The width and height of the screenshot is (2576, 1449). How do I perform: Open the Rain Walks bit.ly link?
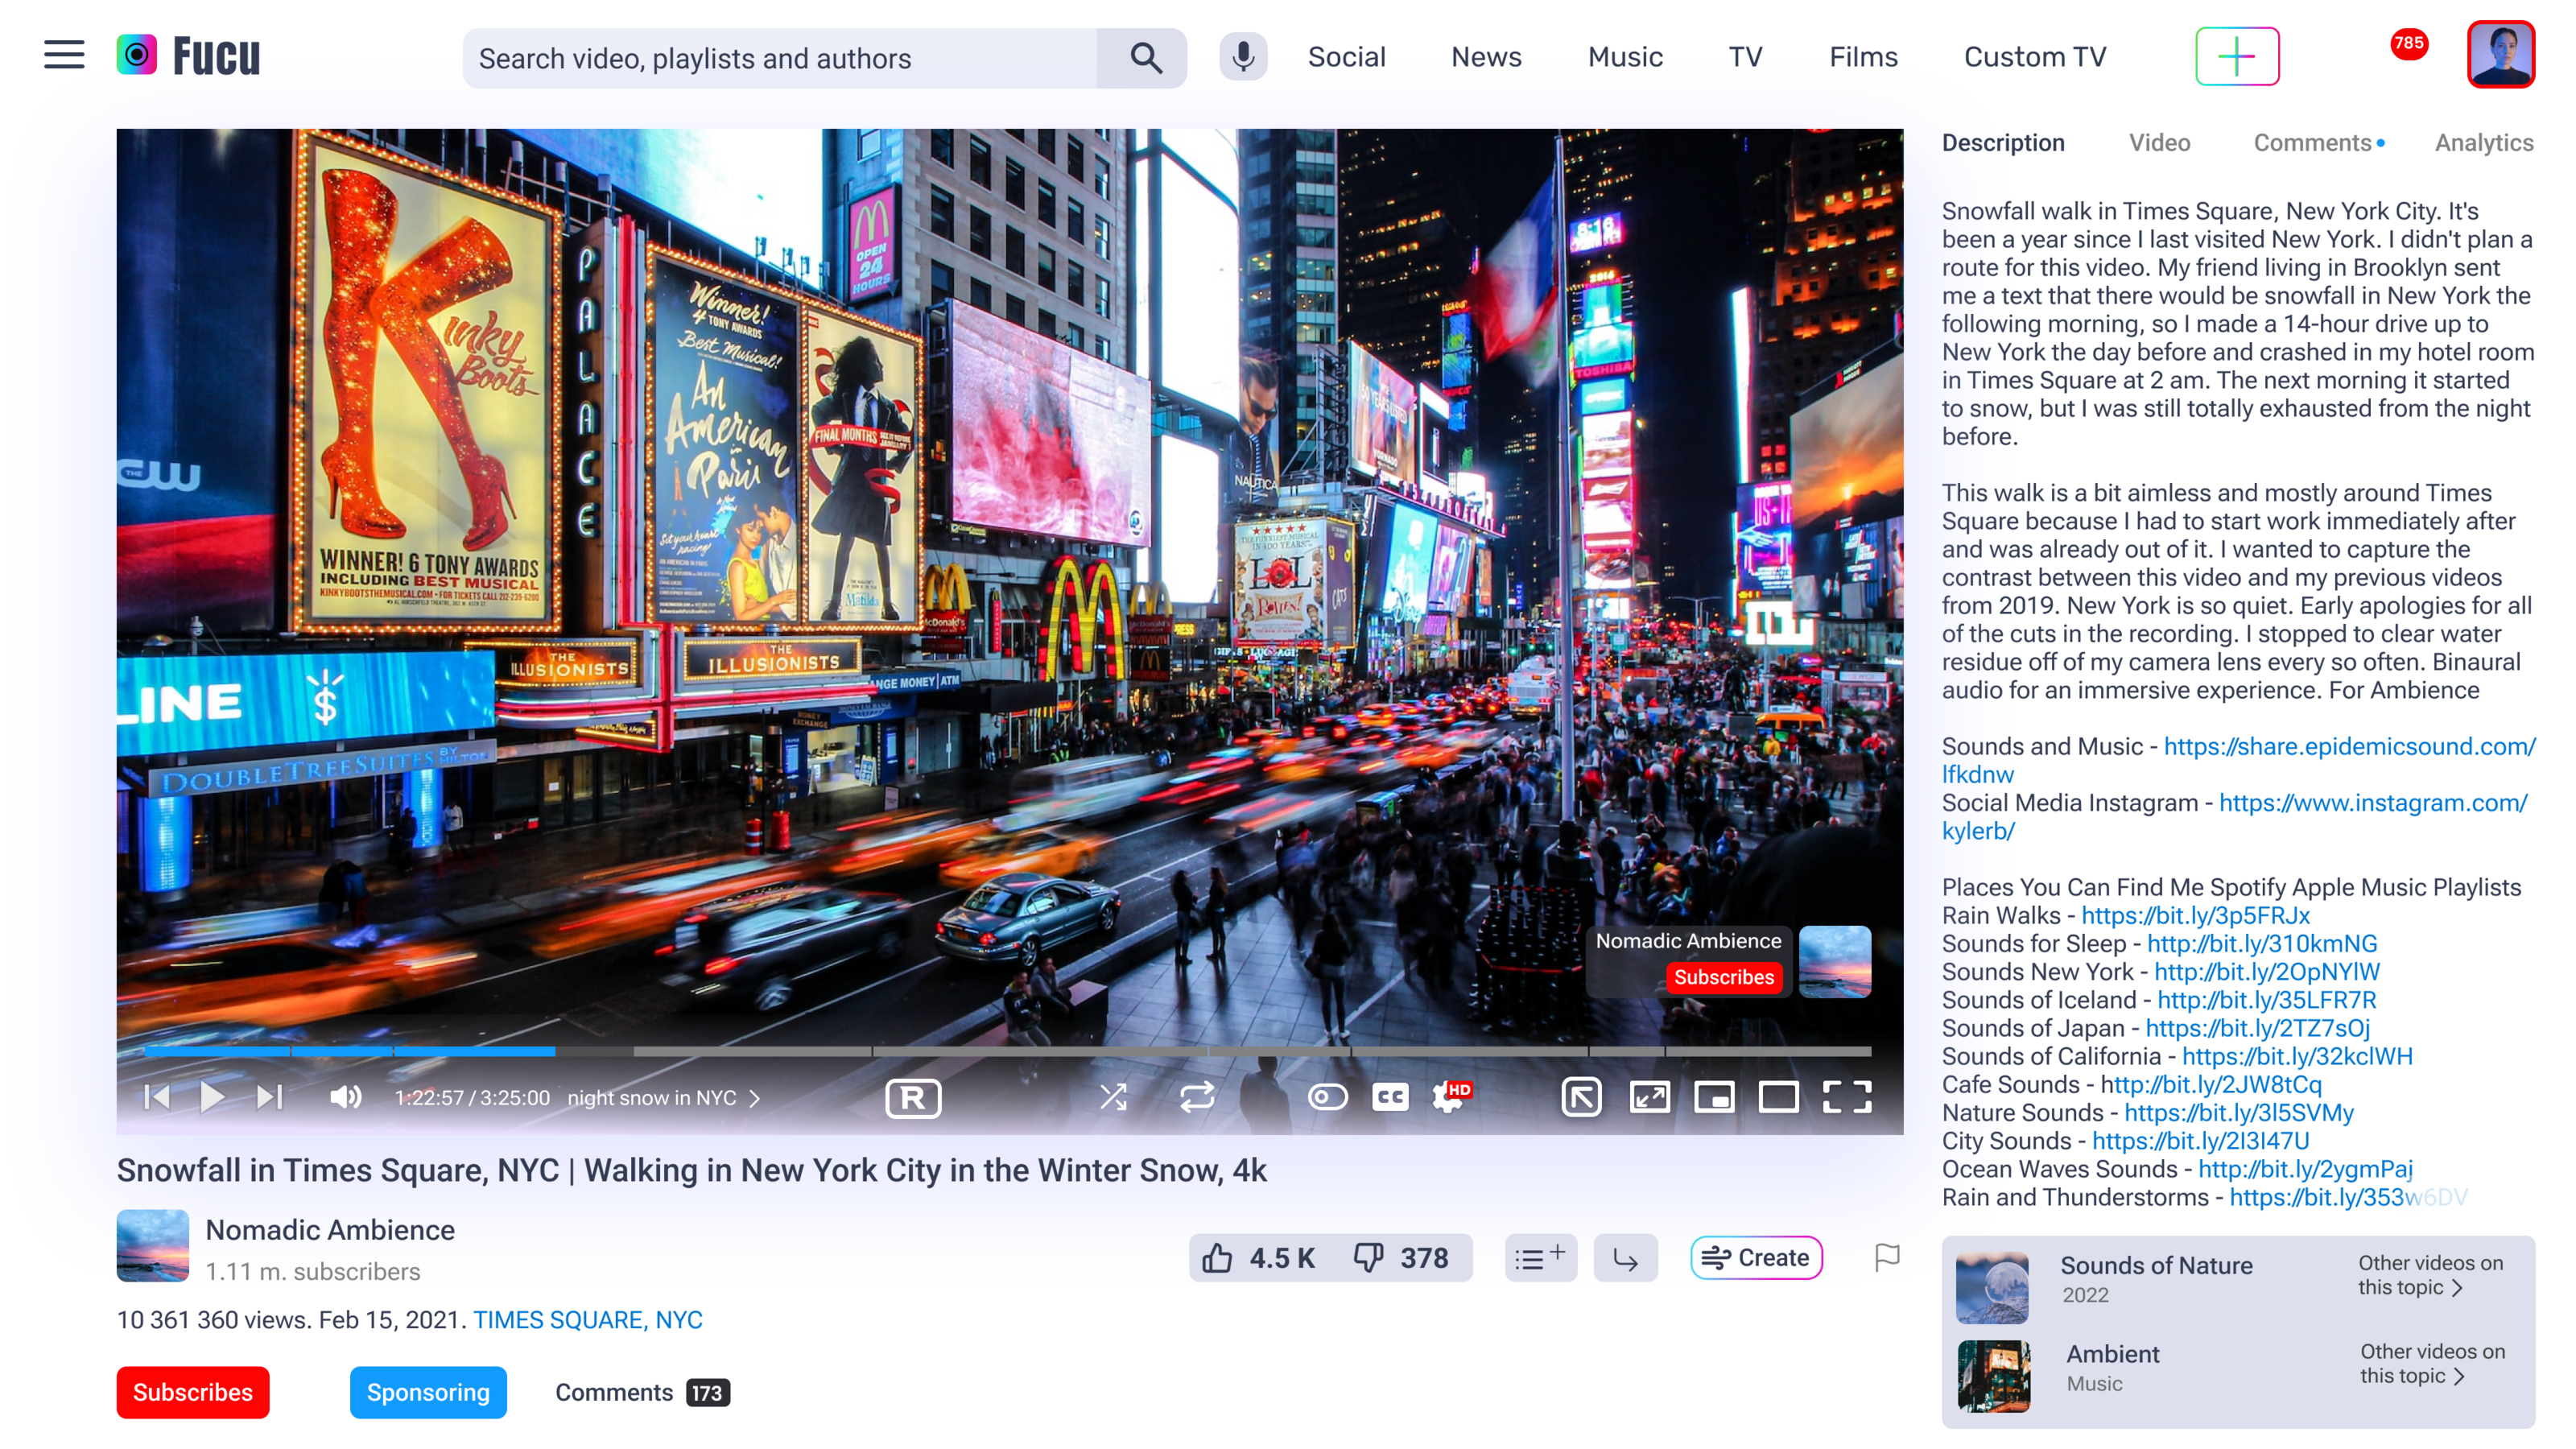2195,916
